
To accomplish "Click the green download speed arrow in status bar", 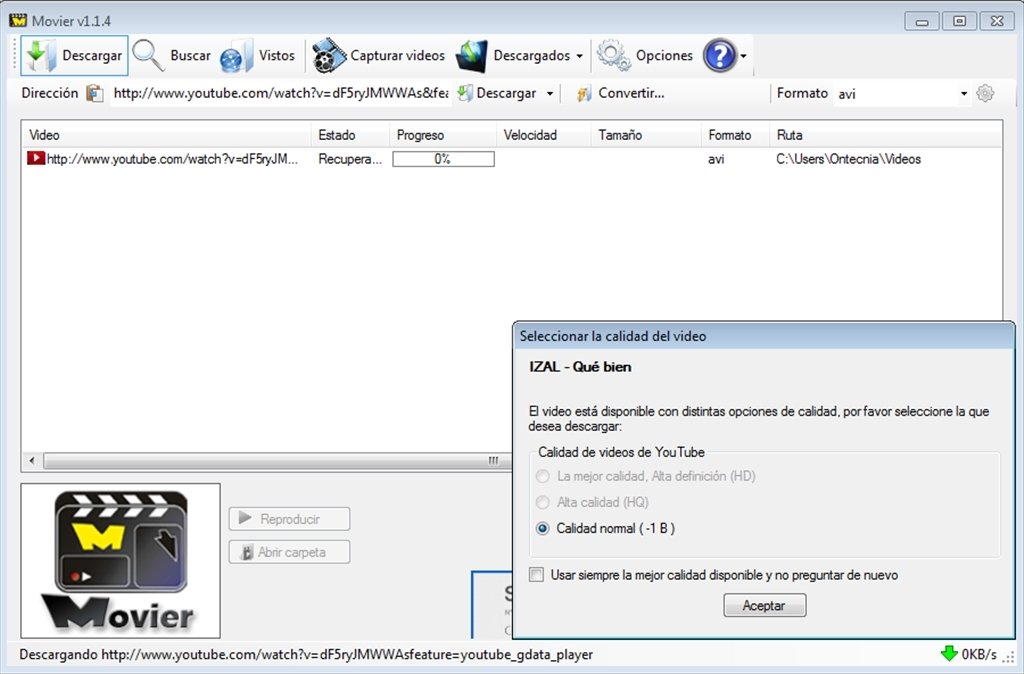I will tap(949, 653).
